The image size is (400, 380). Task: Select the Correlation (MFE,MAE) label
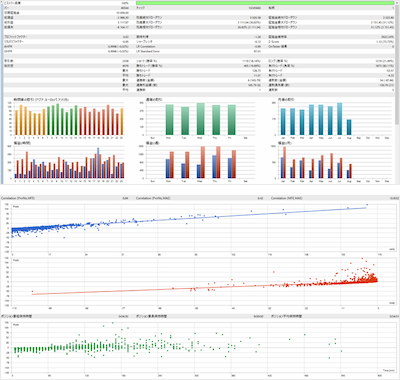tap(287, 198)
